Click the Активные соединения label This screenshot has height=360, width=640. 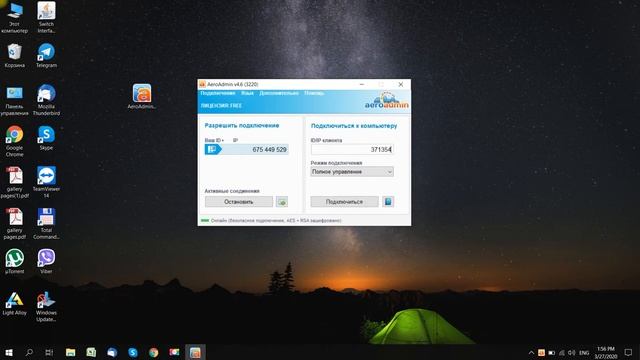pos(232,191)
